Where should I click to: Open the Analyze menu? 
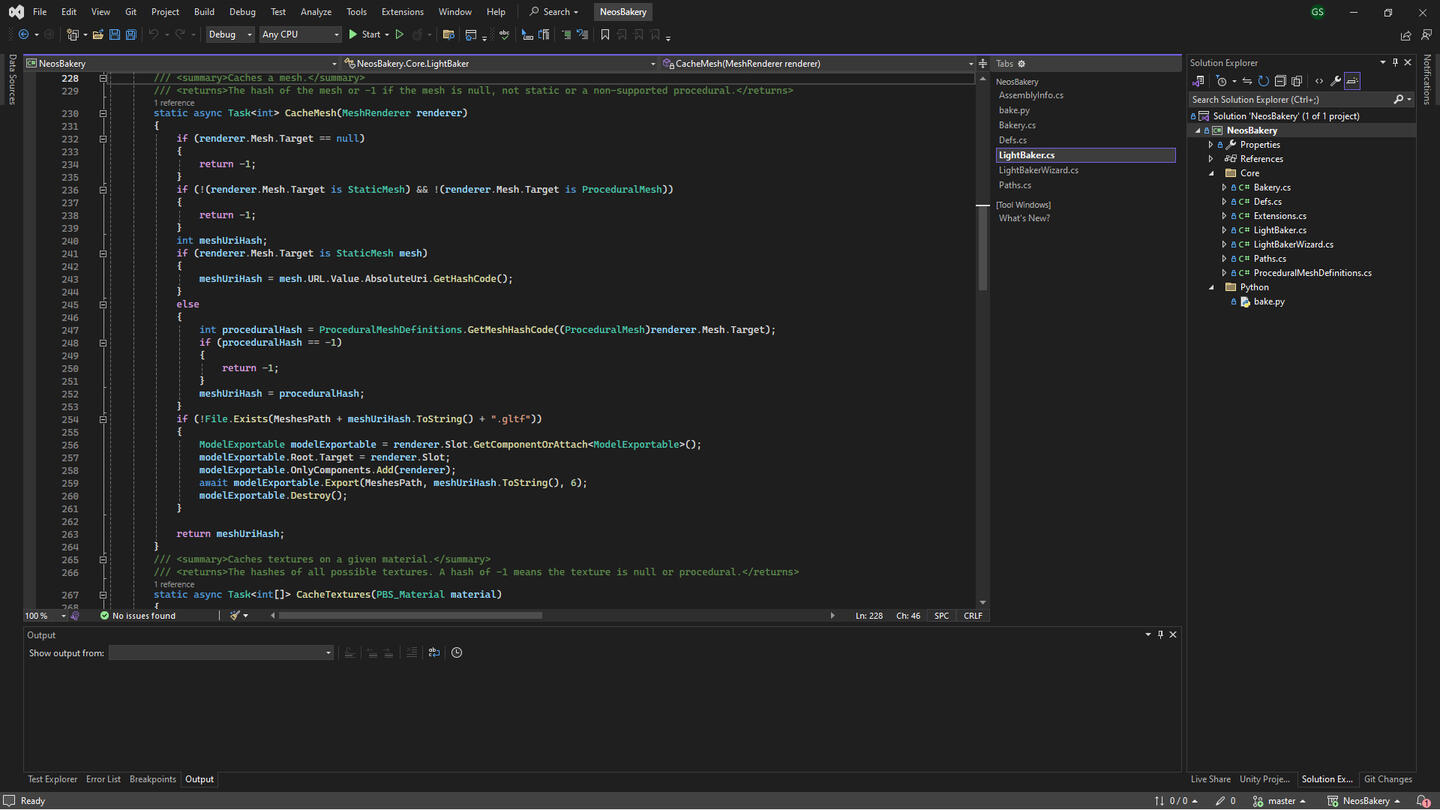pyautogui.click(x=316, y=12)
